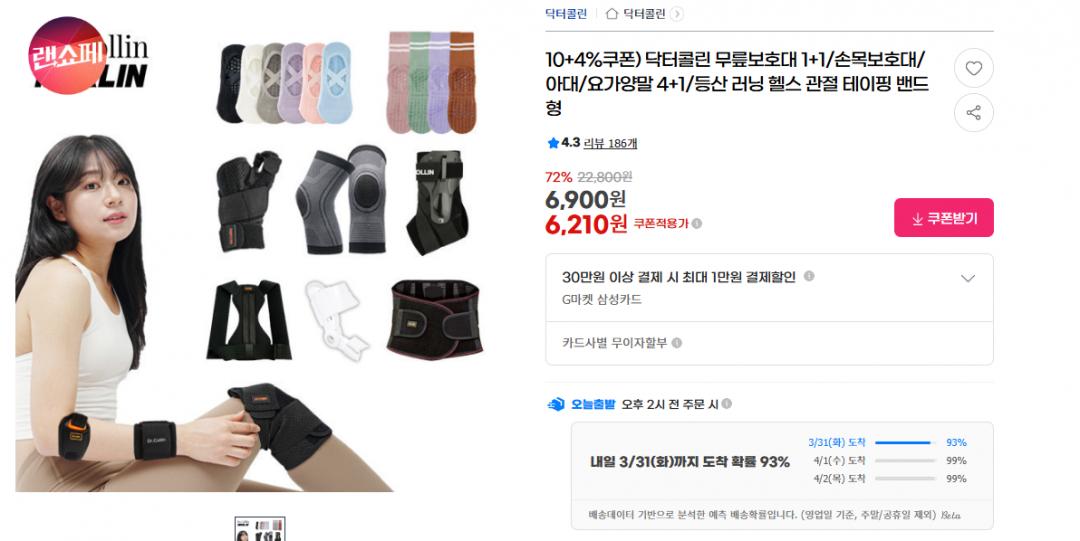This screenshot has width=1080, height=541.
Task: Click the home icon beside 닥터콜린 shop
Action: [x=611, y=14]
